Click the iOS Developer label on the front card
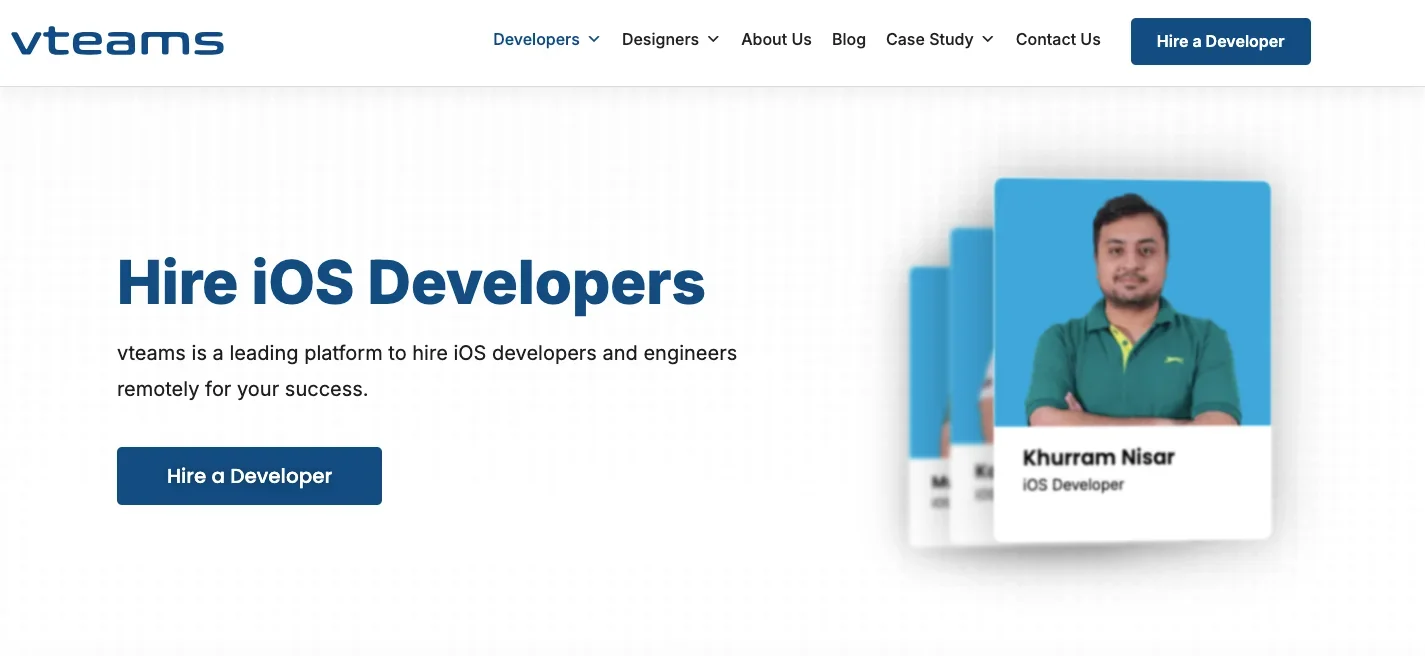 [1073, 485]
